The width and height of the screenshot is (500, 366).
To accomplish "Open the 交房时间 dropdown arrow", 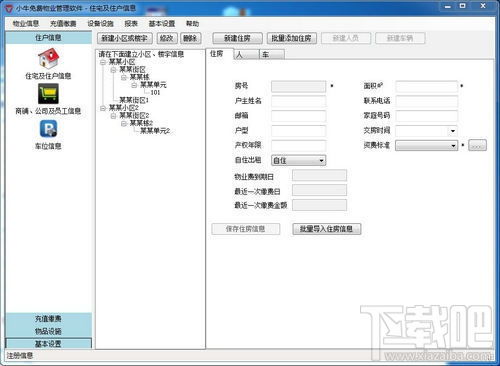I will 453,131.
